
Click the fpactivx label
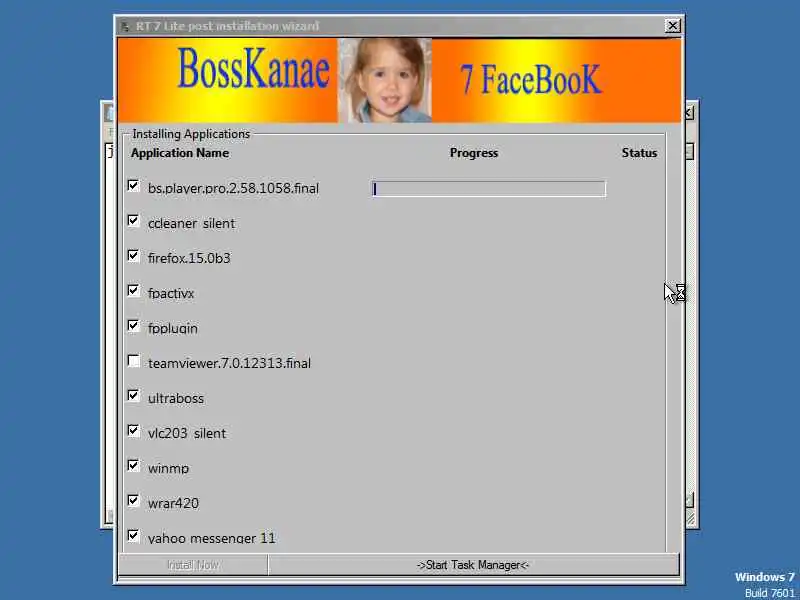pos(171,293)
